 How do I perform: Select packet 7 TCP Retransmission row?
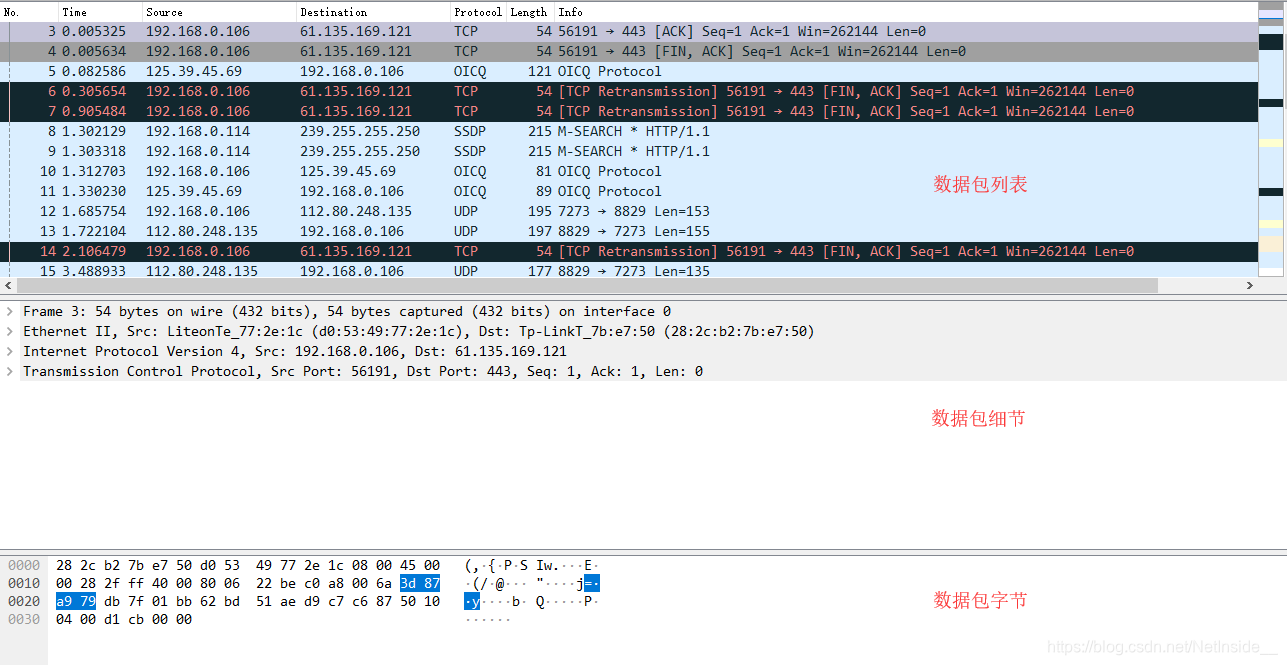point(629,112)
